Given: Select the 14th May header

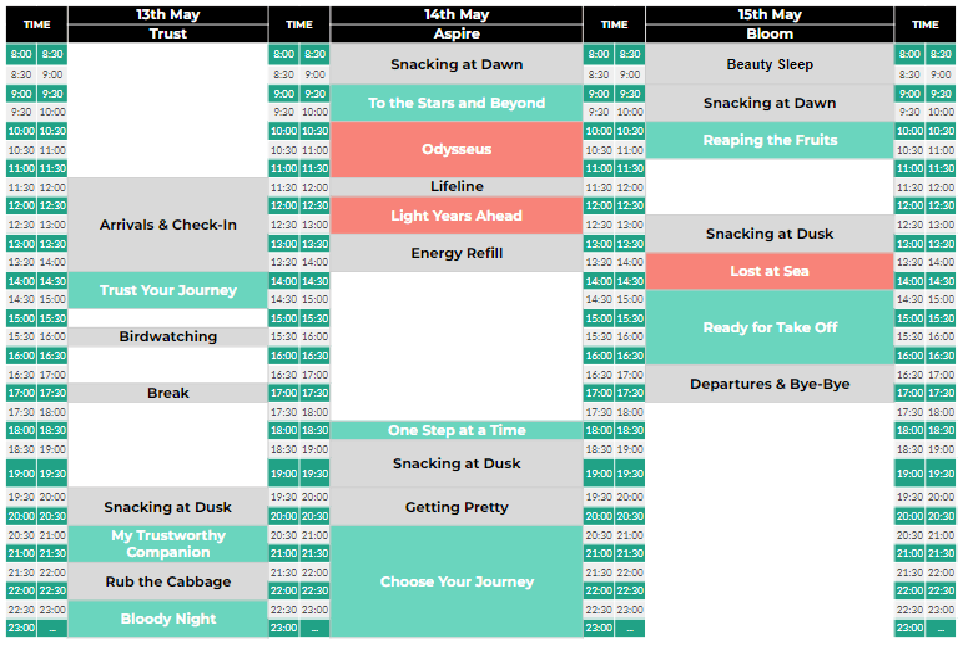Looking at the screenshot, I should 456,15.
